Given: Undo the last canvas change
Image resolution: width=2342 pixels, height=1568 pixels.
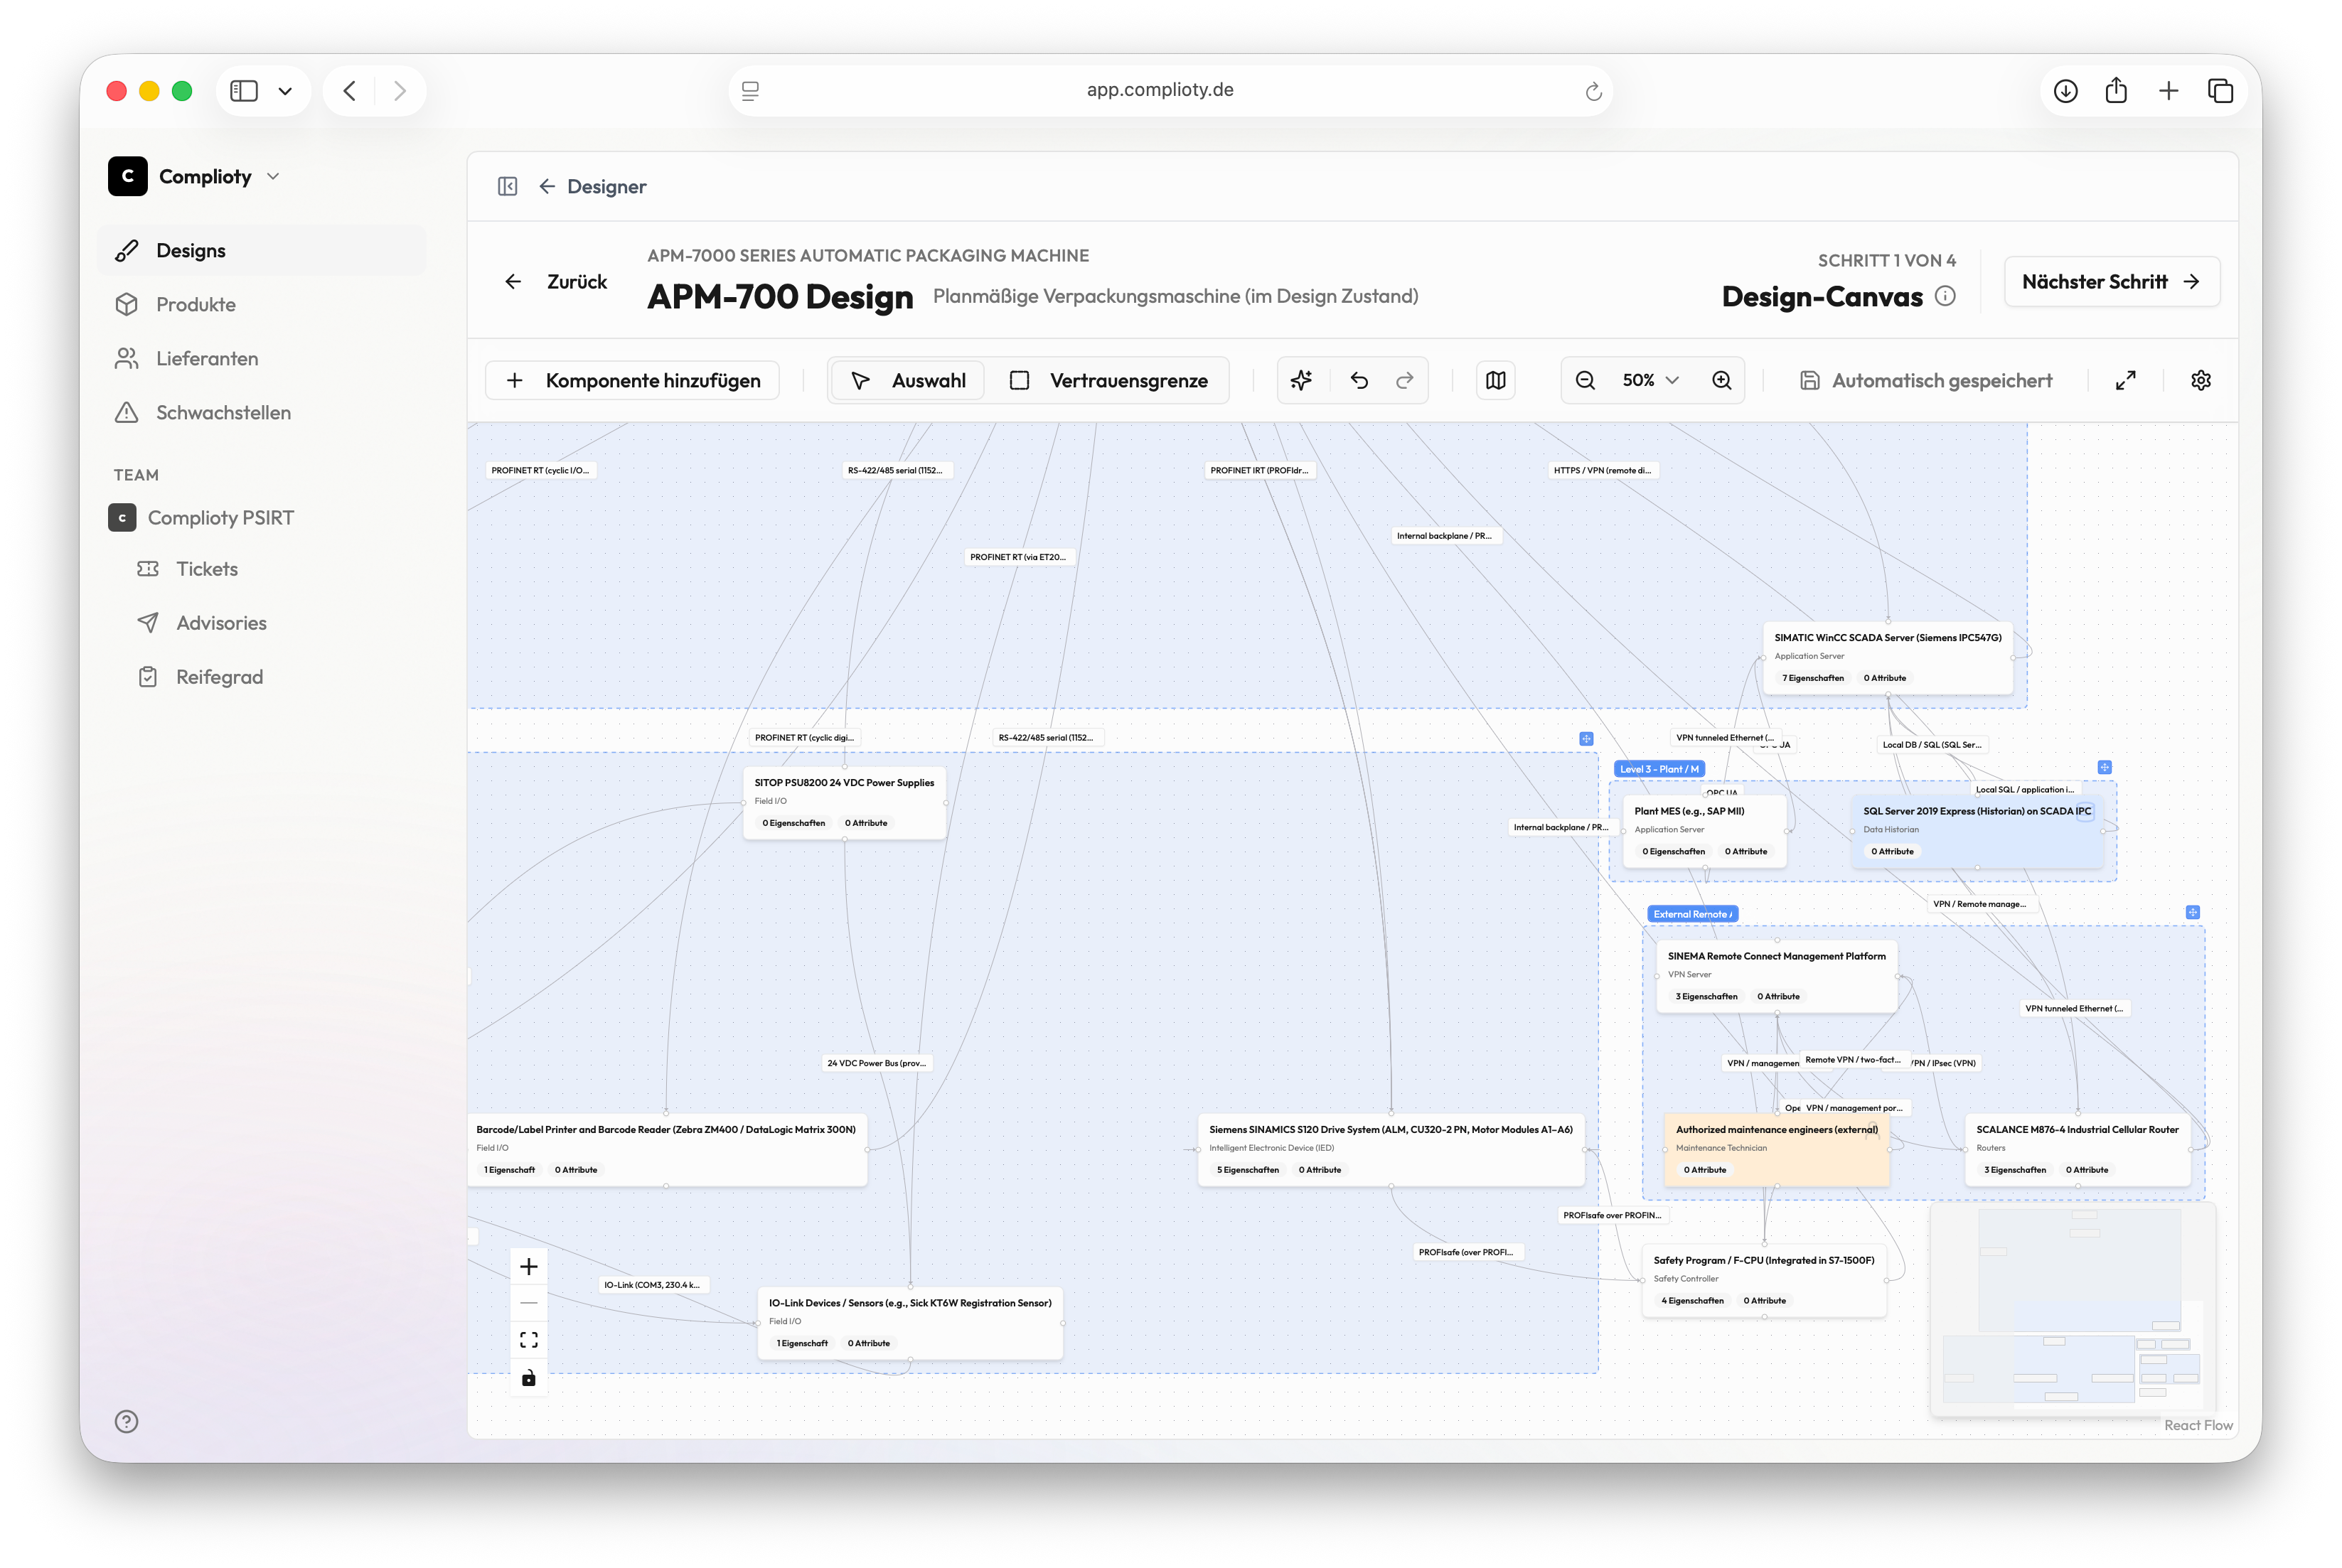Looking at the screenshot, I should tap(1359, 380).
